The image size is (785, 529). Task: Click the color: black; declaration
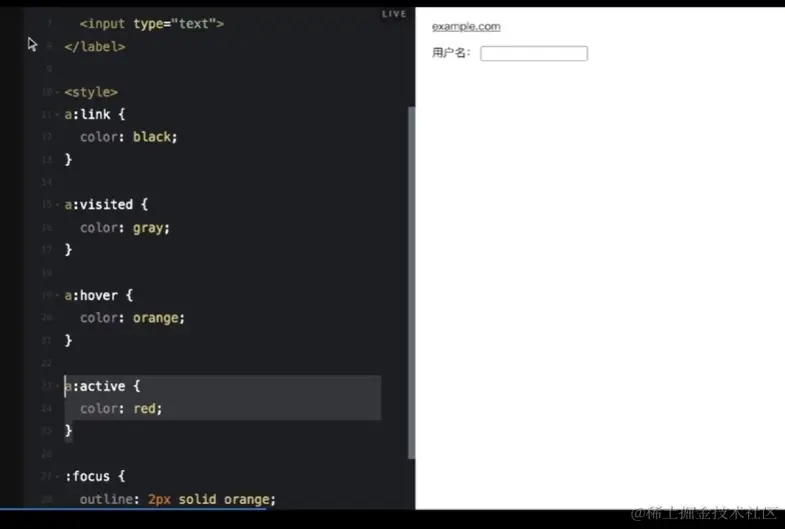point(128,137)
